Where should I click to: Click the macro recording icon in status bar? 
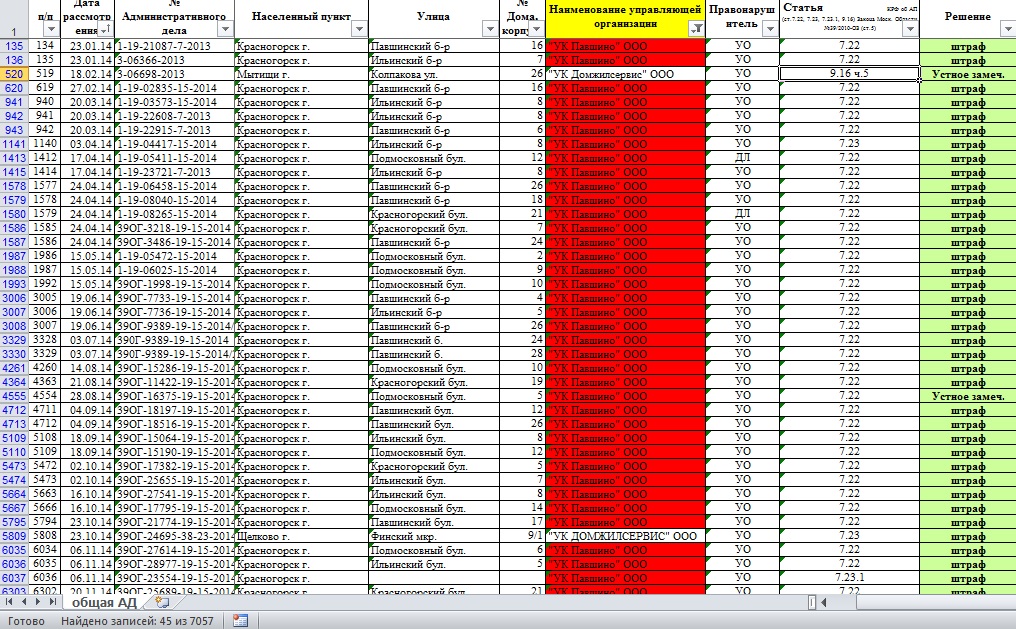point(240,621)
